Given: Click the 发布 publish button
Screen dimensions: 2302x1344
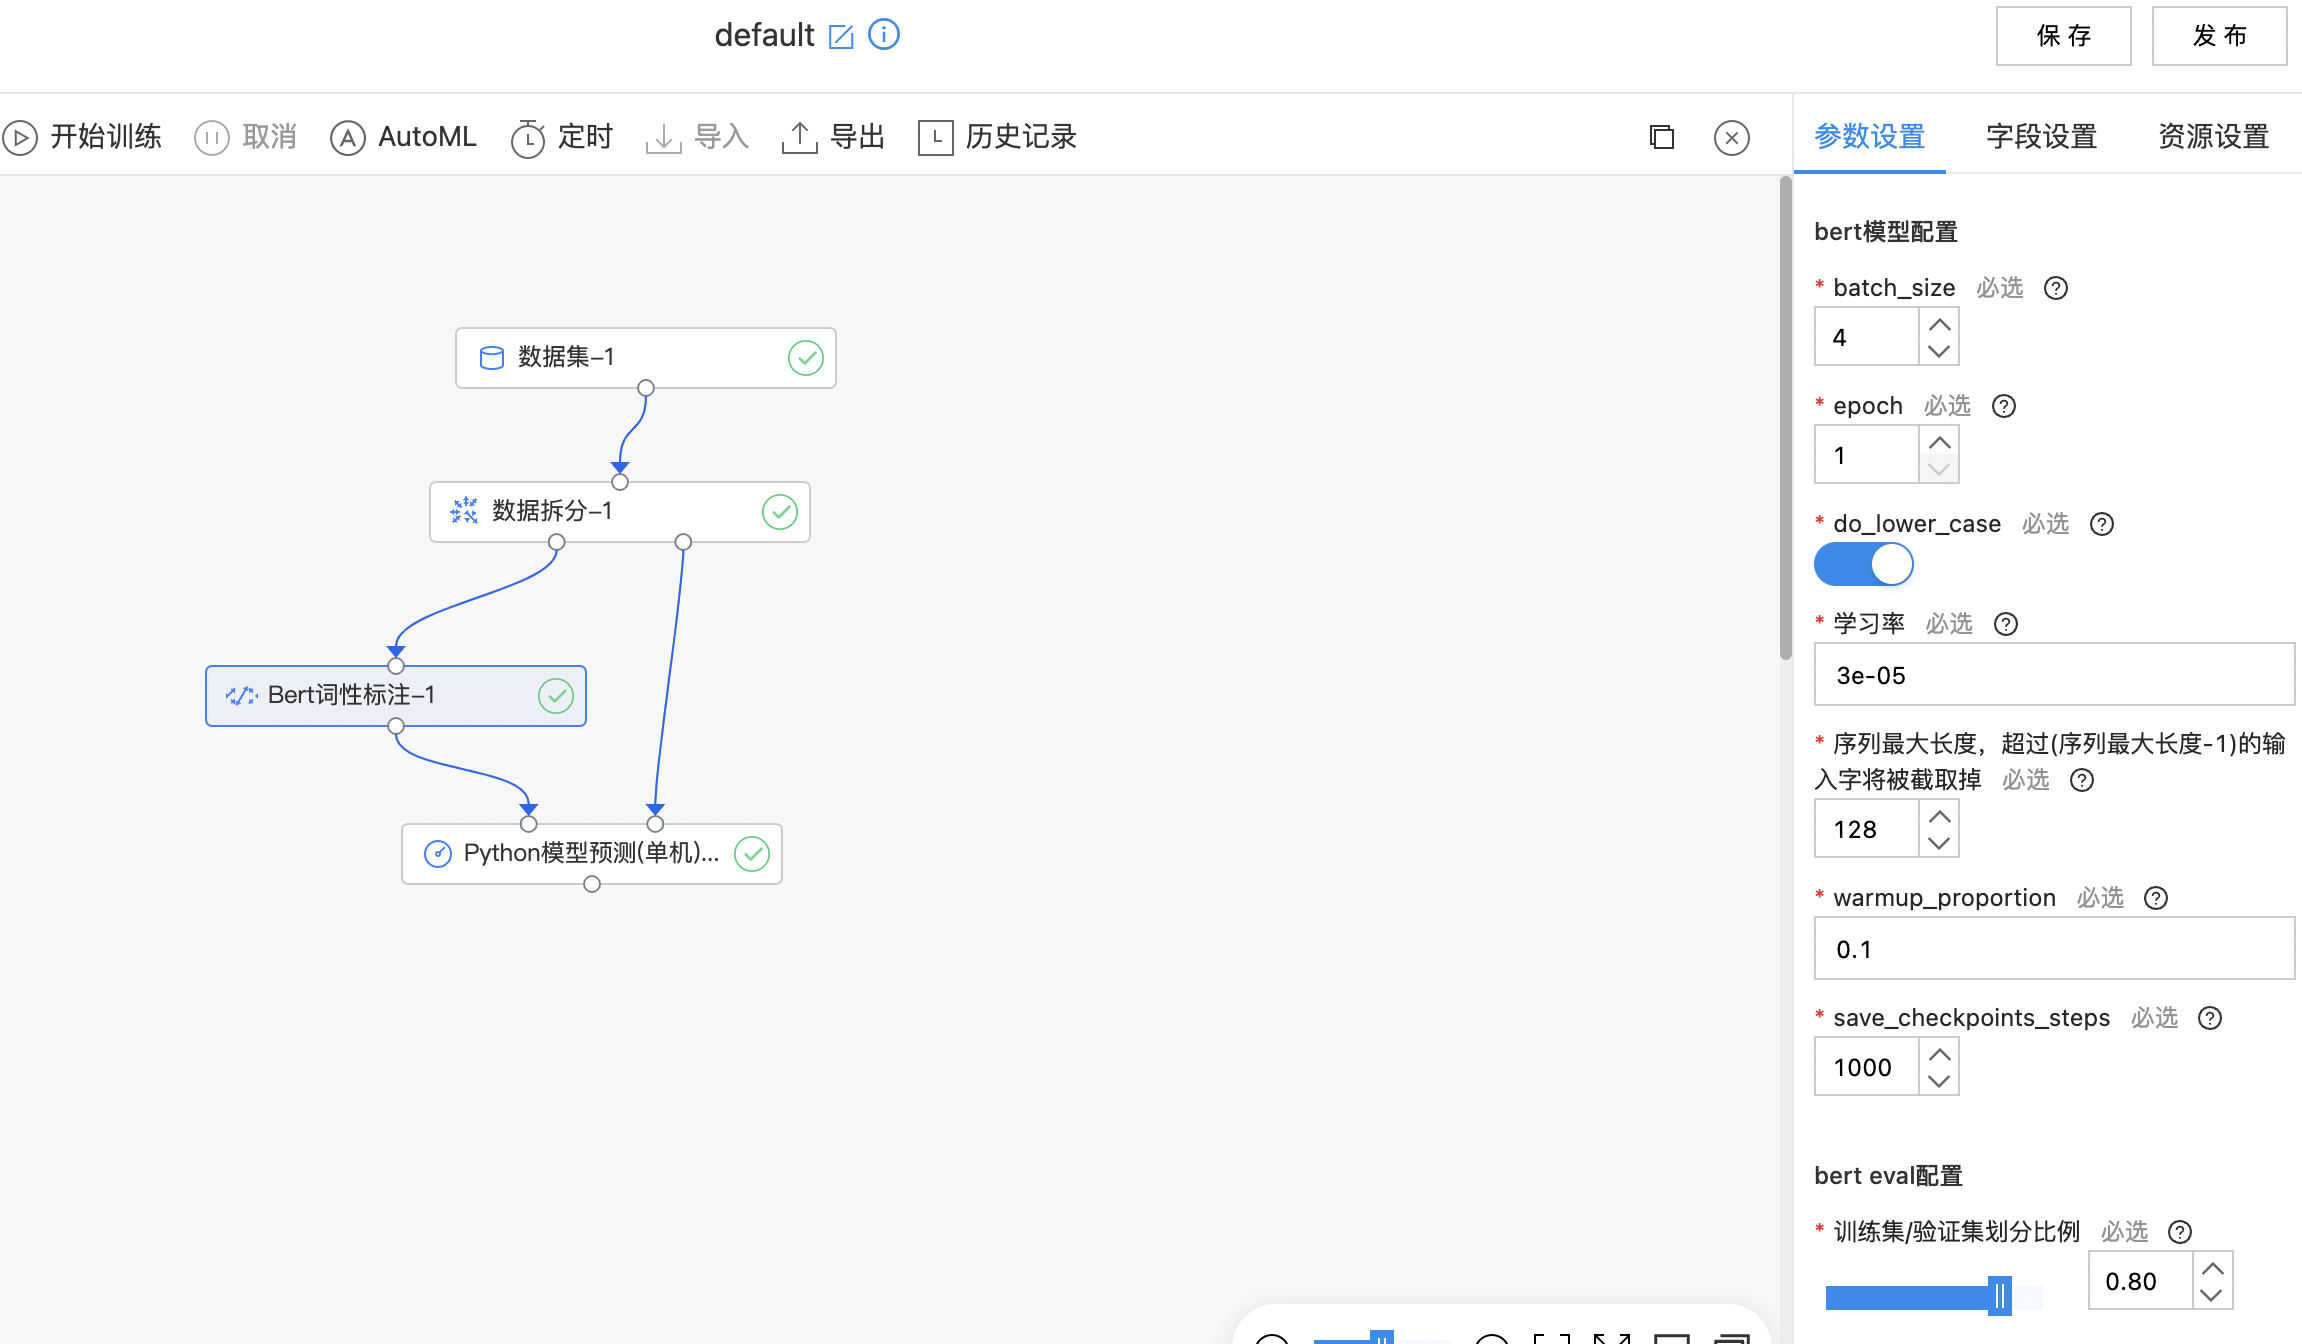Looking at the screenshot, I should coord(2220,36).
